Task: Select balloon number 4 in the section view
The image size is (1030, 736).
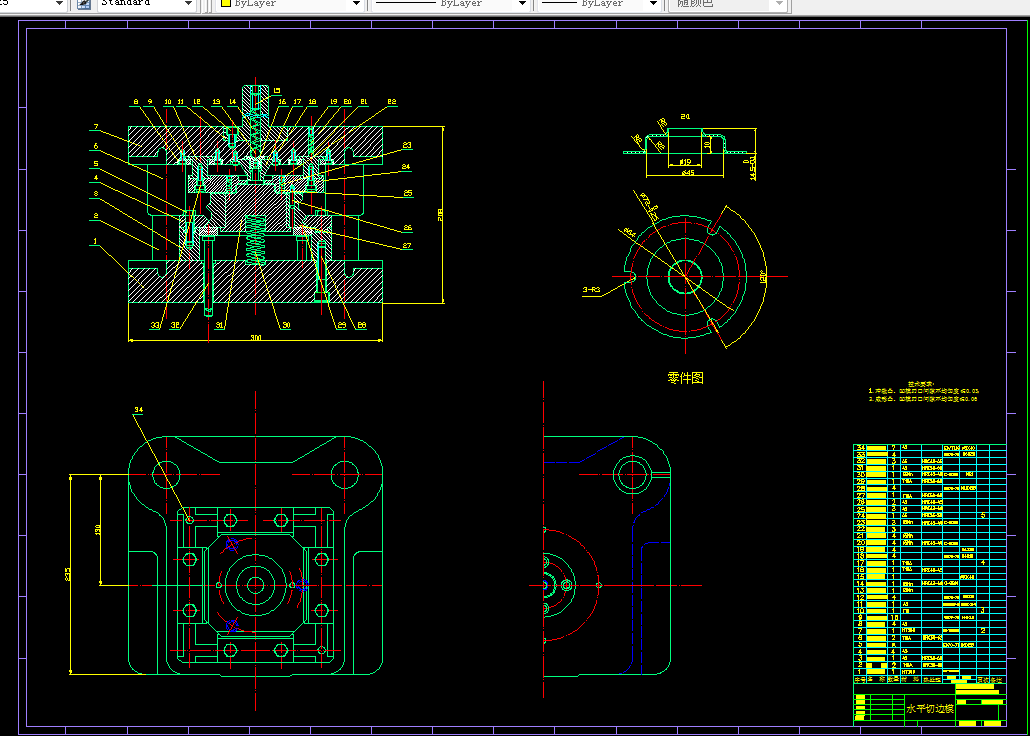Action: click(96, 177)
